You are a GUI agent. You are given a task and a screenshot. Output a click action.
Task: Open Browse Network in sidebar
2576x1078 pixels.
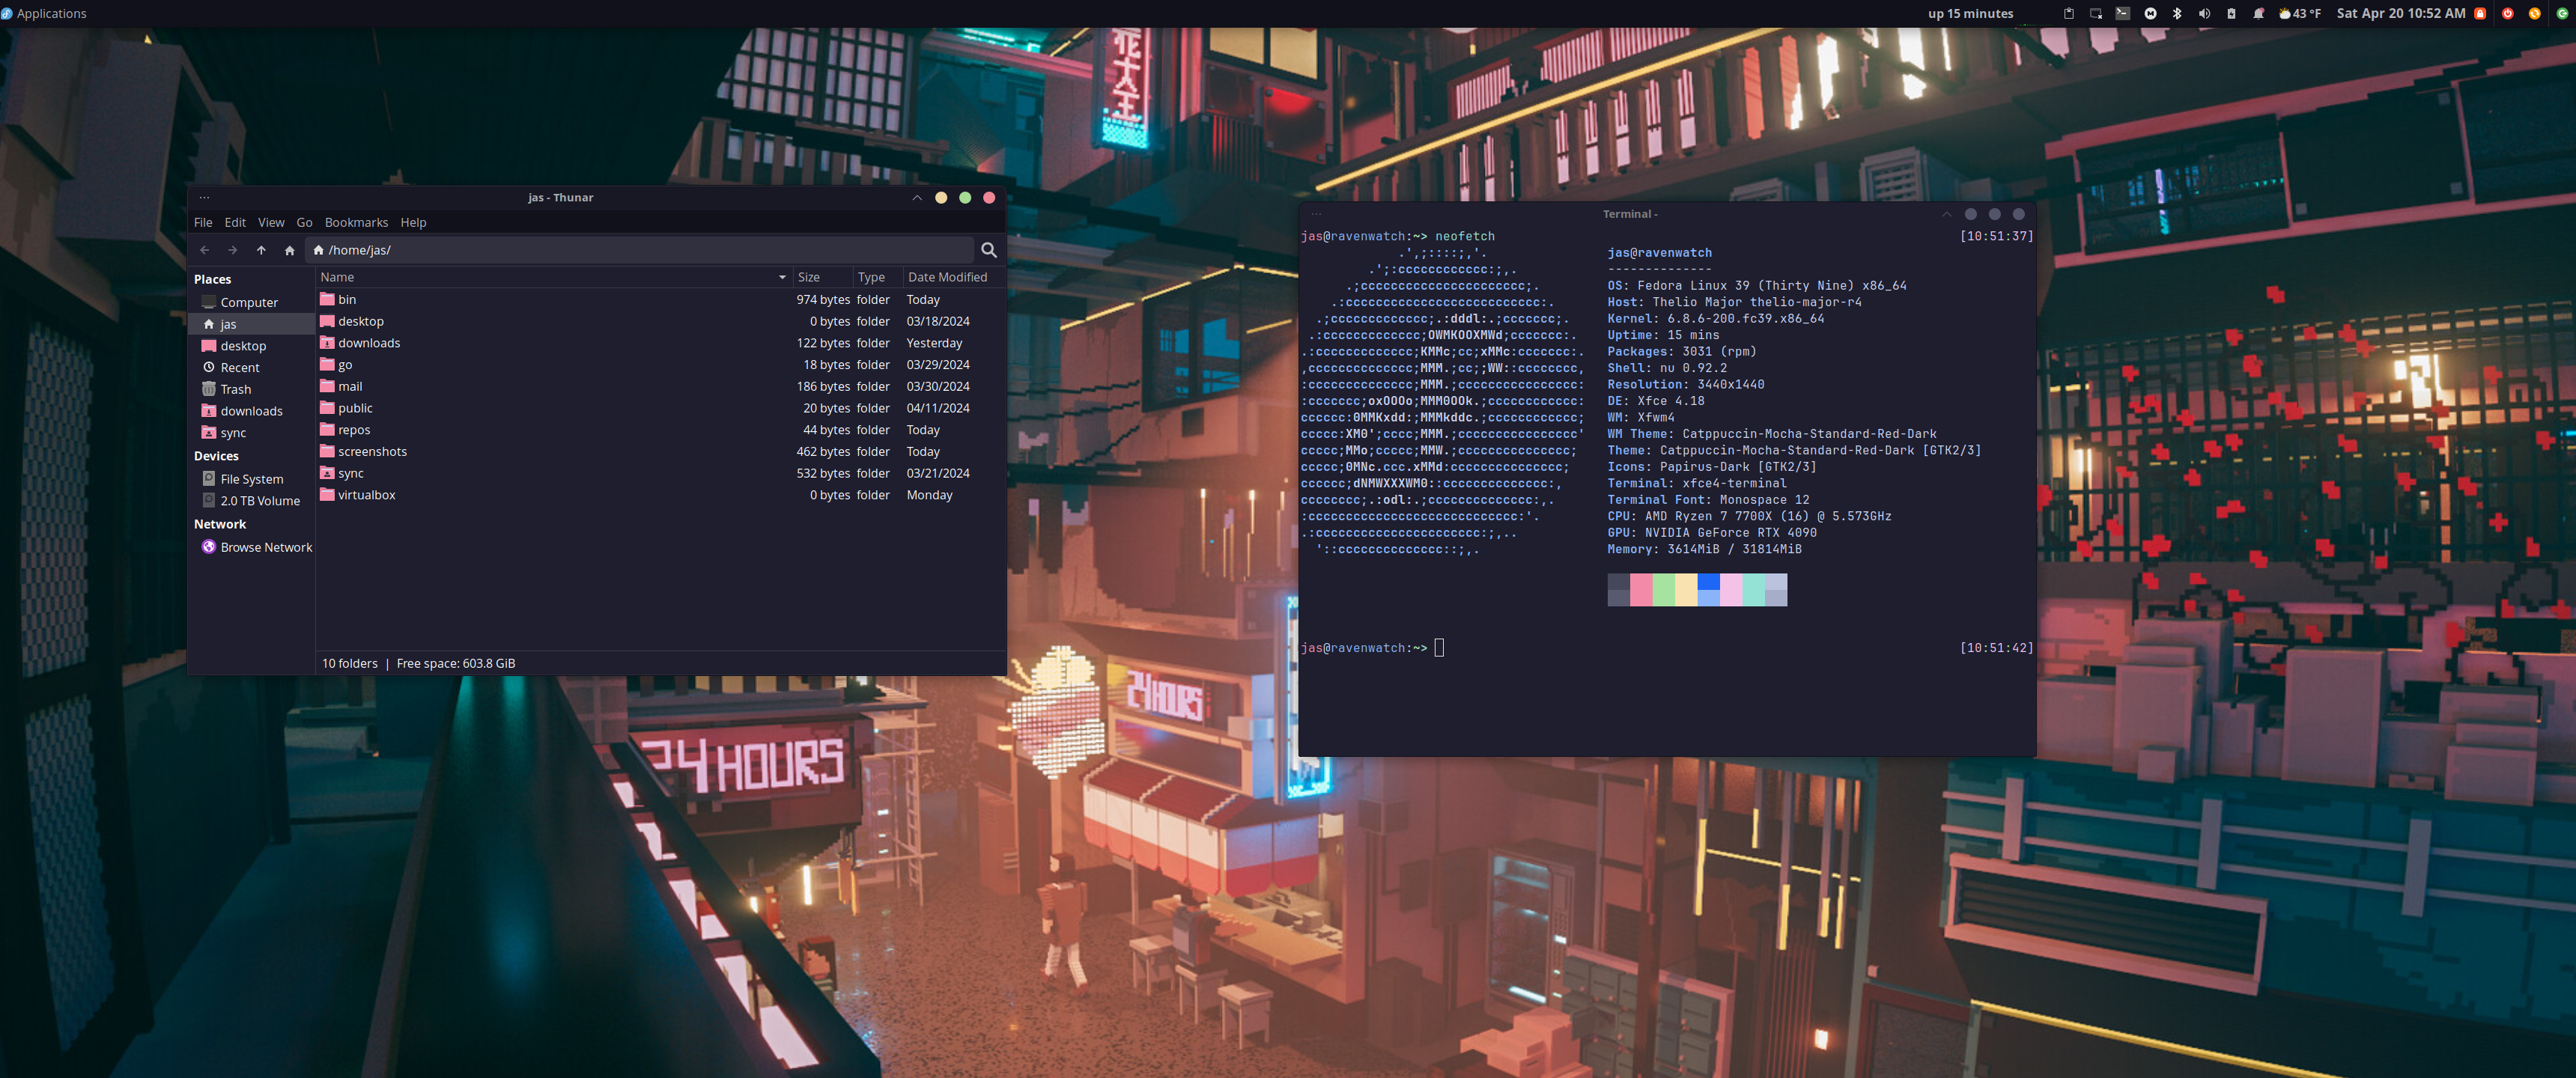pos(265,547)
